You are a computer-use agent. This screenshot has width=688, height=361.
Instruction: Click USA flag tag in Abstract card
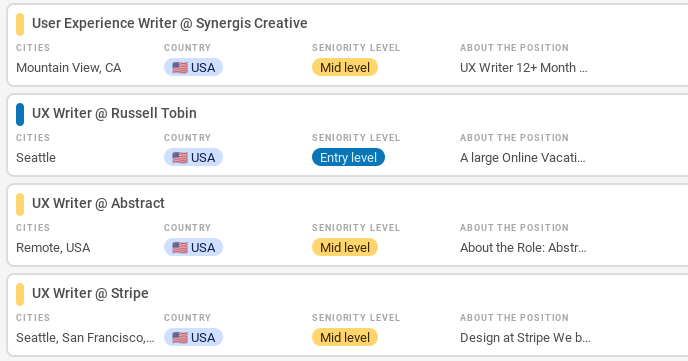pos(194,247)
